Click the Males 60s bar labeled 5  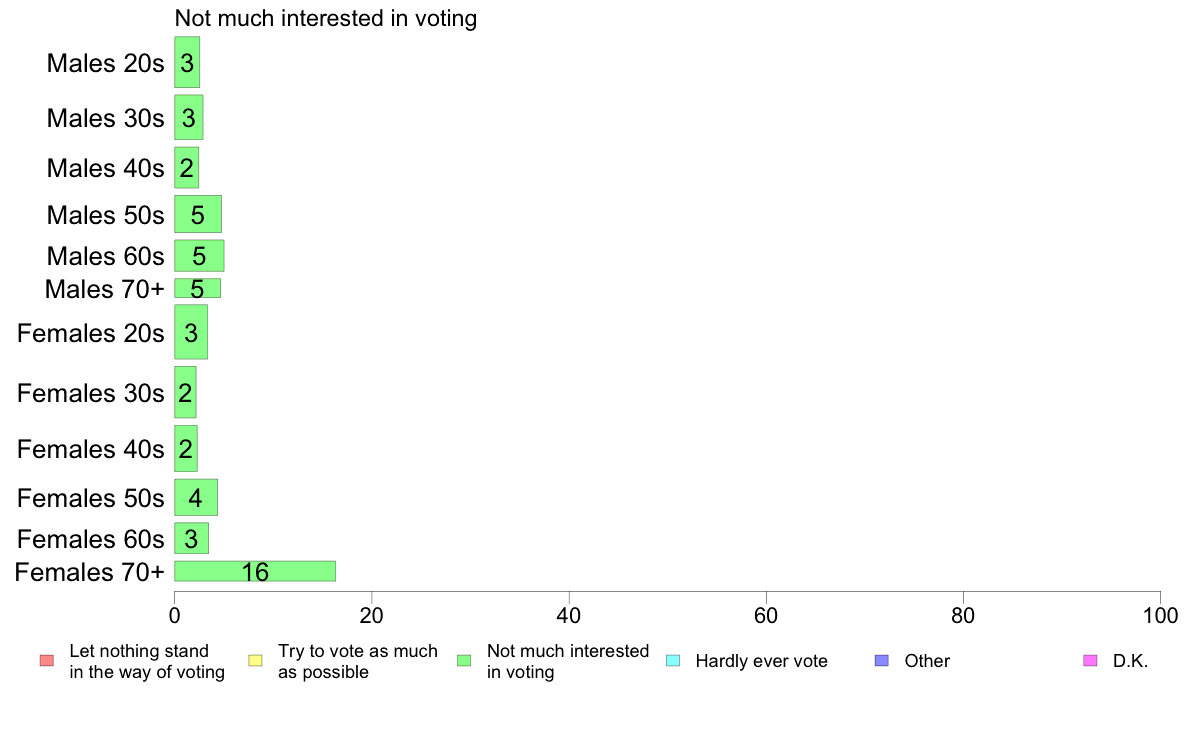[x=199, y=256]
